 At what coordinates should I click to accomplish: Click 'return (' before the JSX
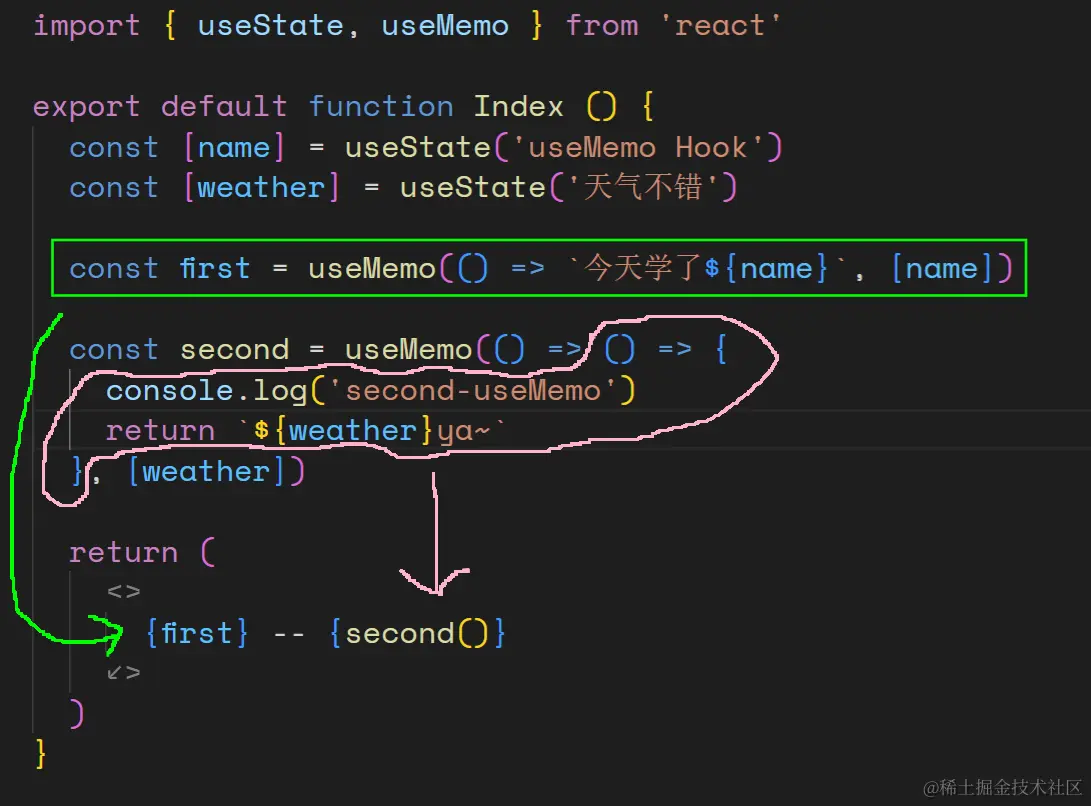click(142, 553)
